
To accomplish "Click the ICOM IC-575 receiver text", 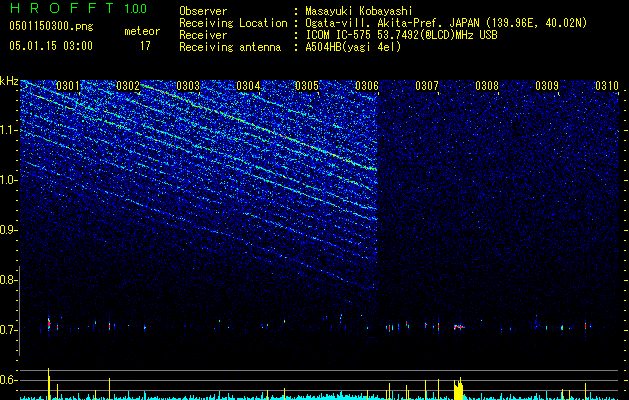I will pyautogui.click(x=401, y=35).
